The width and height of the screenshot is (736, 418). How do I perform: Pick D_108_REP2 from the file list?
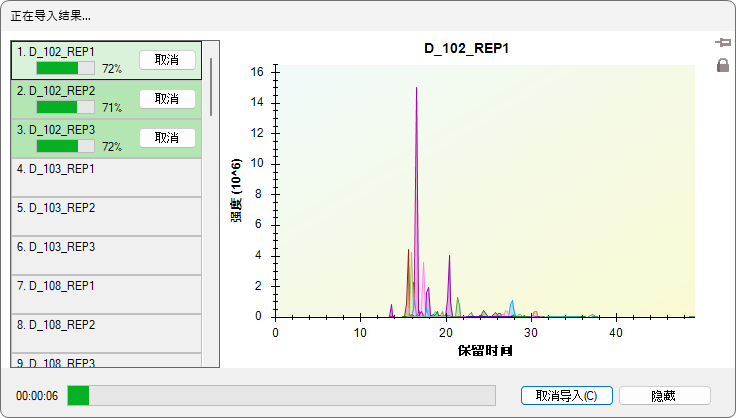pyautogui.click(x=105, y=333)
